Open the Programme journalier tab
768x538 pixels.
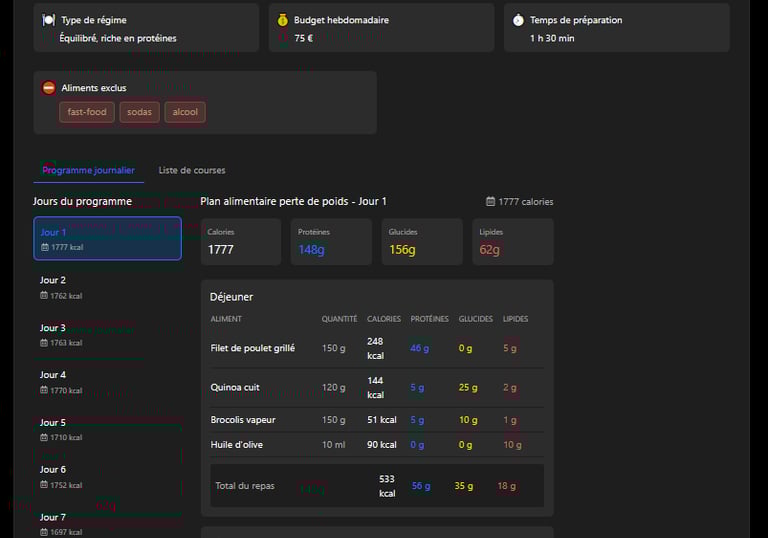89,171
